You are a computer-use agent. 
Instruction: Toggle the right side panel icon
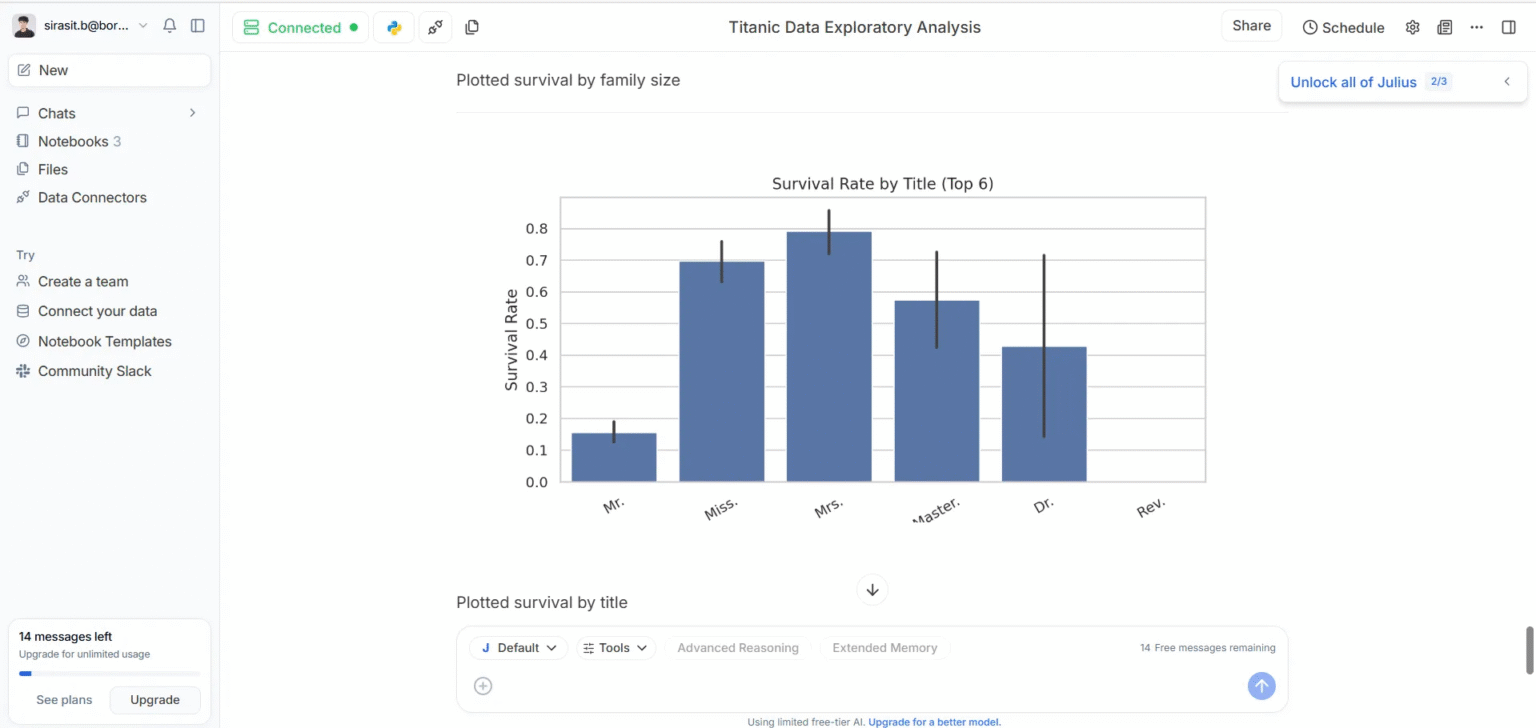click(1508, 27)
